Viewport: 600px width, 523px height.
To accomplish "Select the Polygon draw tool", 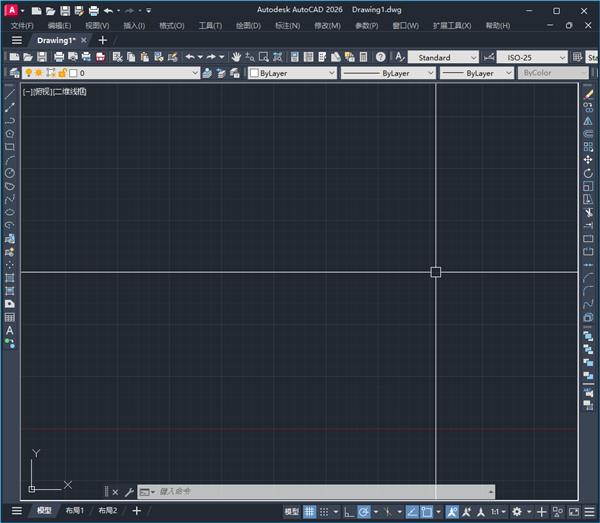I will click(x=10, y=134).
